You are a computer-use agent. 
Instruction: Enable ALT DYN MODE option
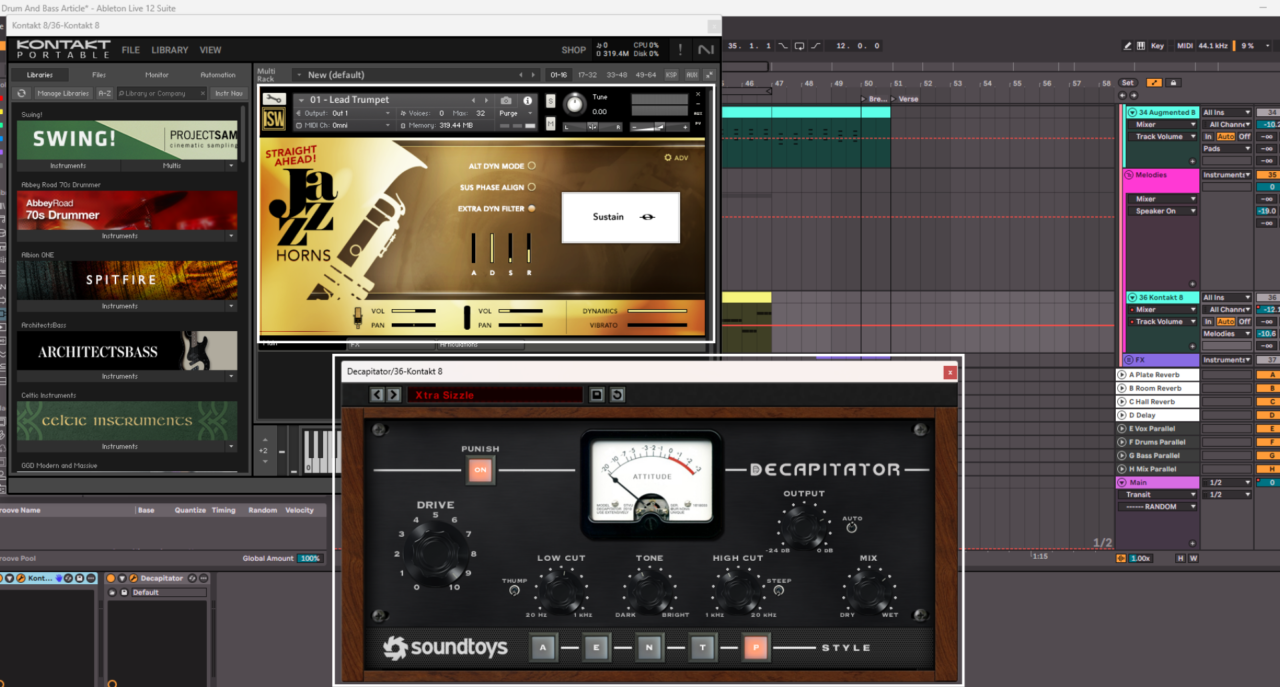click(x=531, y=166)
